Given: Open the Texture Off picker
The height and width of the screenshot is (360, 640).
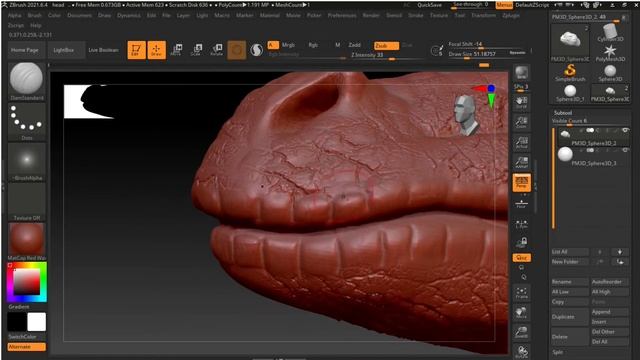Looking at the screenshot, I should pos(27,201).
